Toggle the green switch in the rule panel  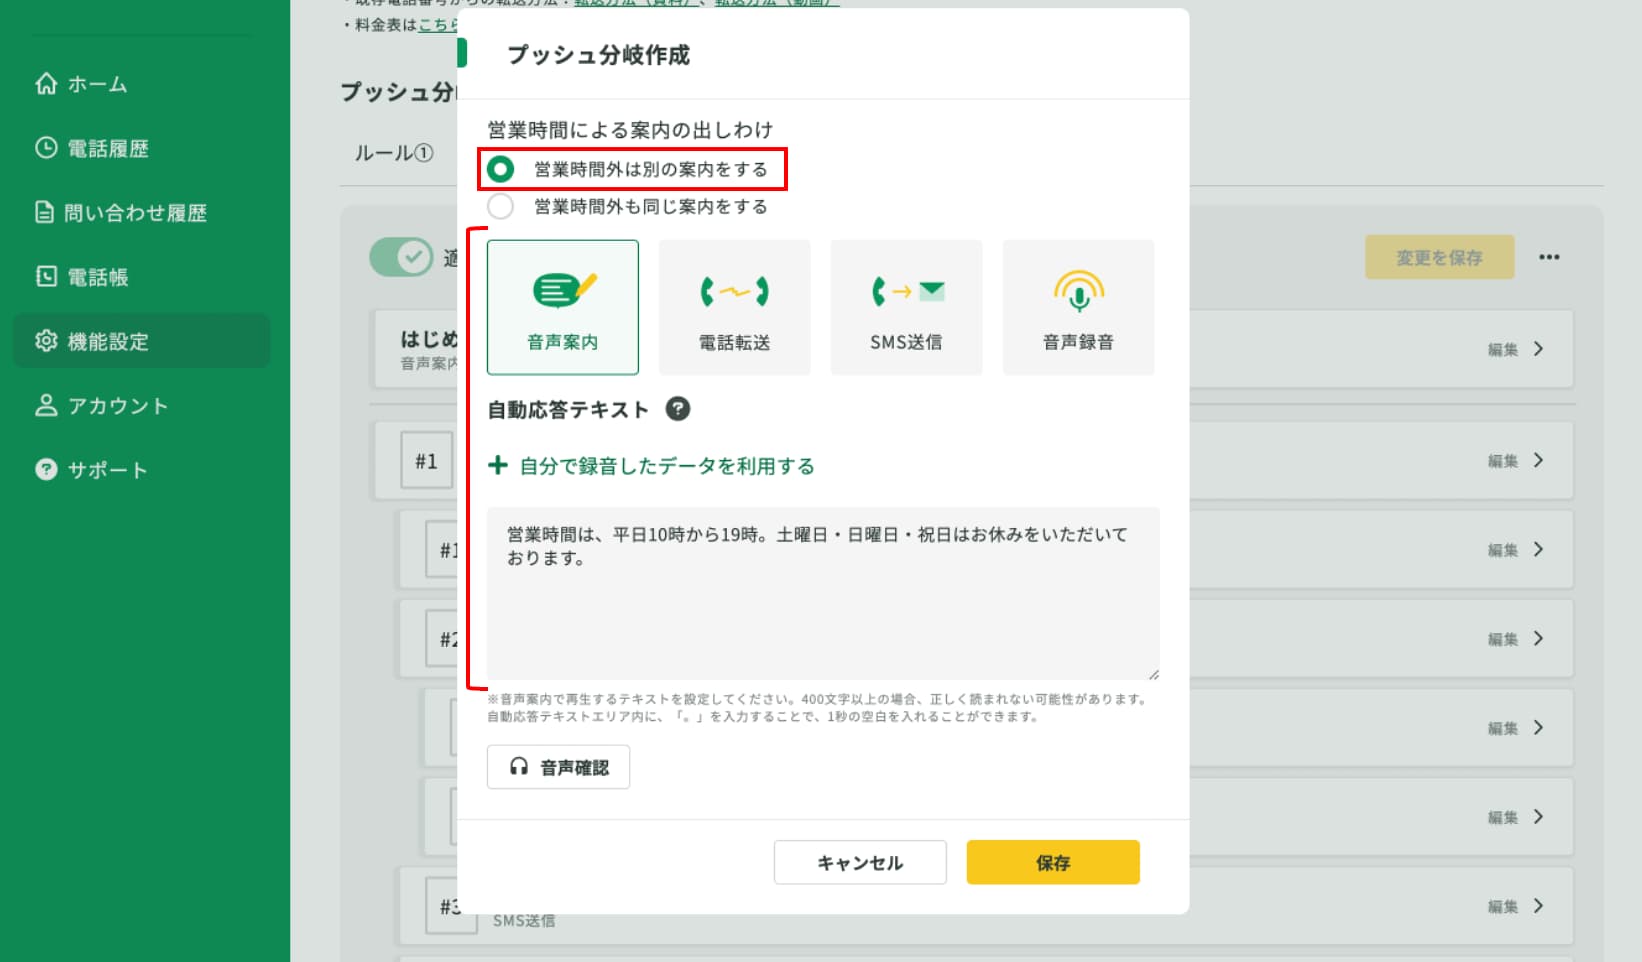[x=401, y=257]
